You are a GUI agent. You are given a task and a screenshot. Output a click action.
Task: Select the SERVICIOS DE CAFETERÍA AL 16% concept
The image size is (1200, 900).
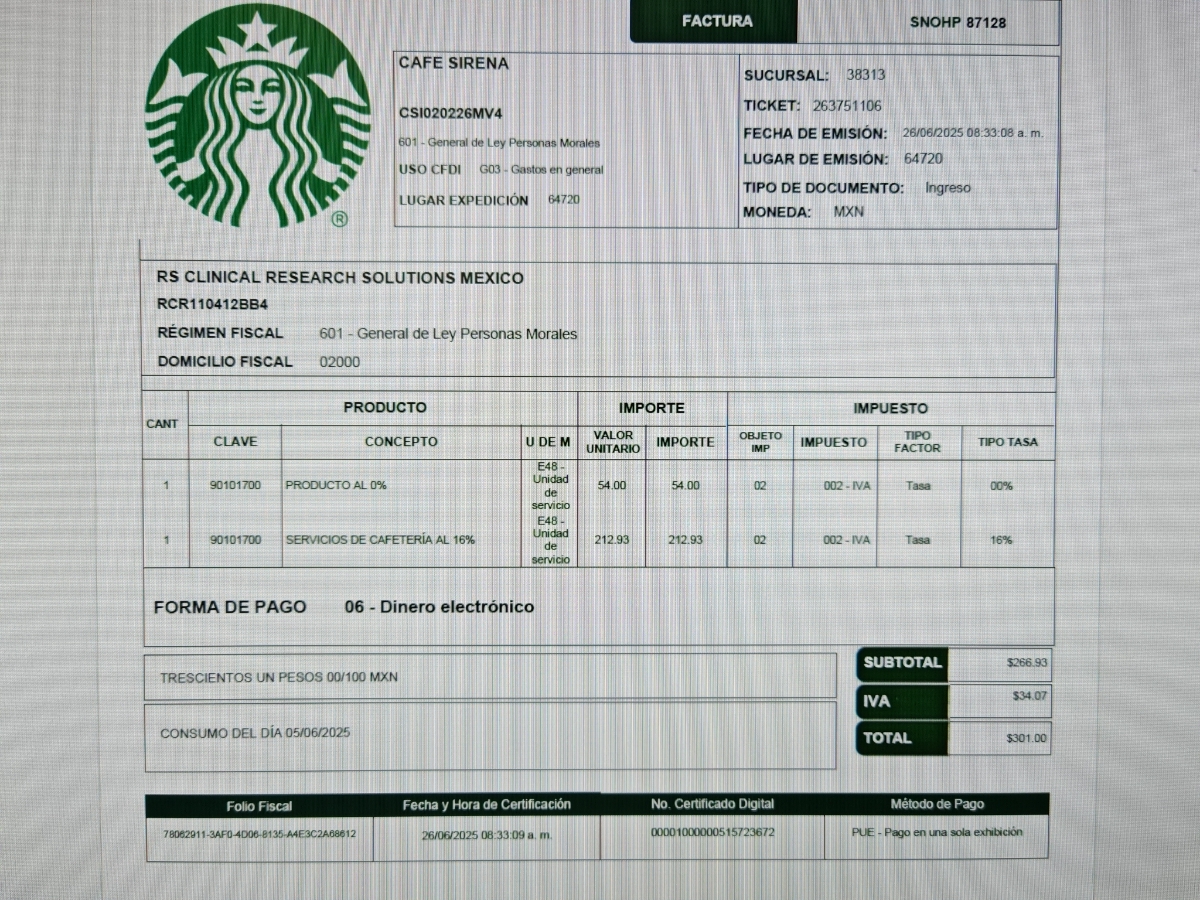click(380, 540)
